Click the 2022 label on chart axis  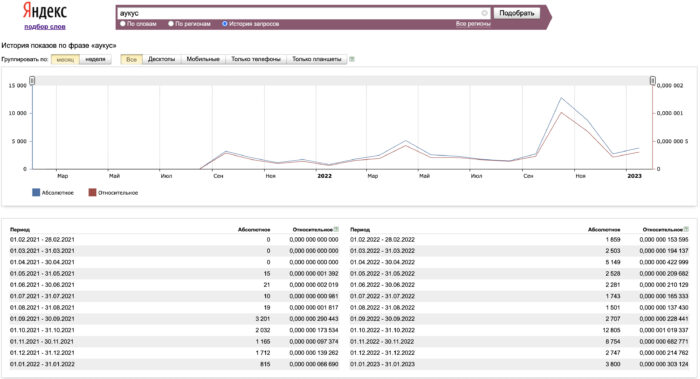click(325, 176)
